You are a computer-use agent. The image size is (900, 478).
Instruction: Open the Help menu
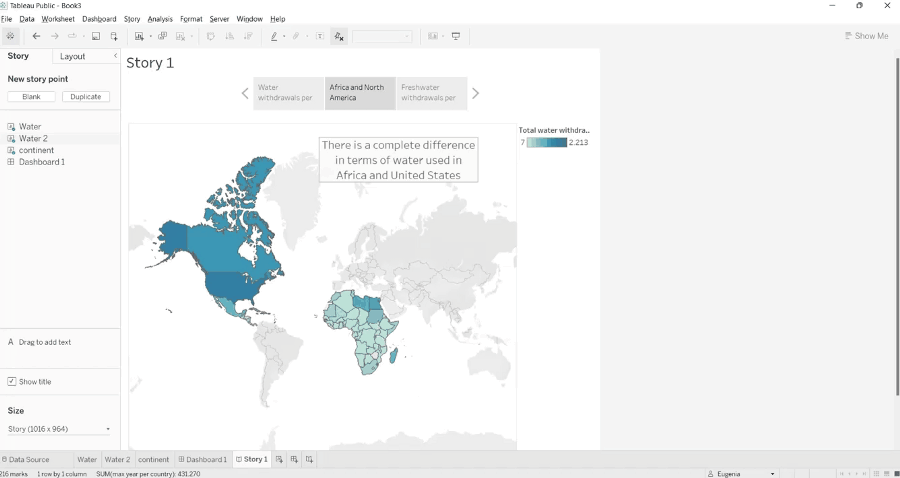[278, 19]
